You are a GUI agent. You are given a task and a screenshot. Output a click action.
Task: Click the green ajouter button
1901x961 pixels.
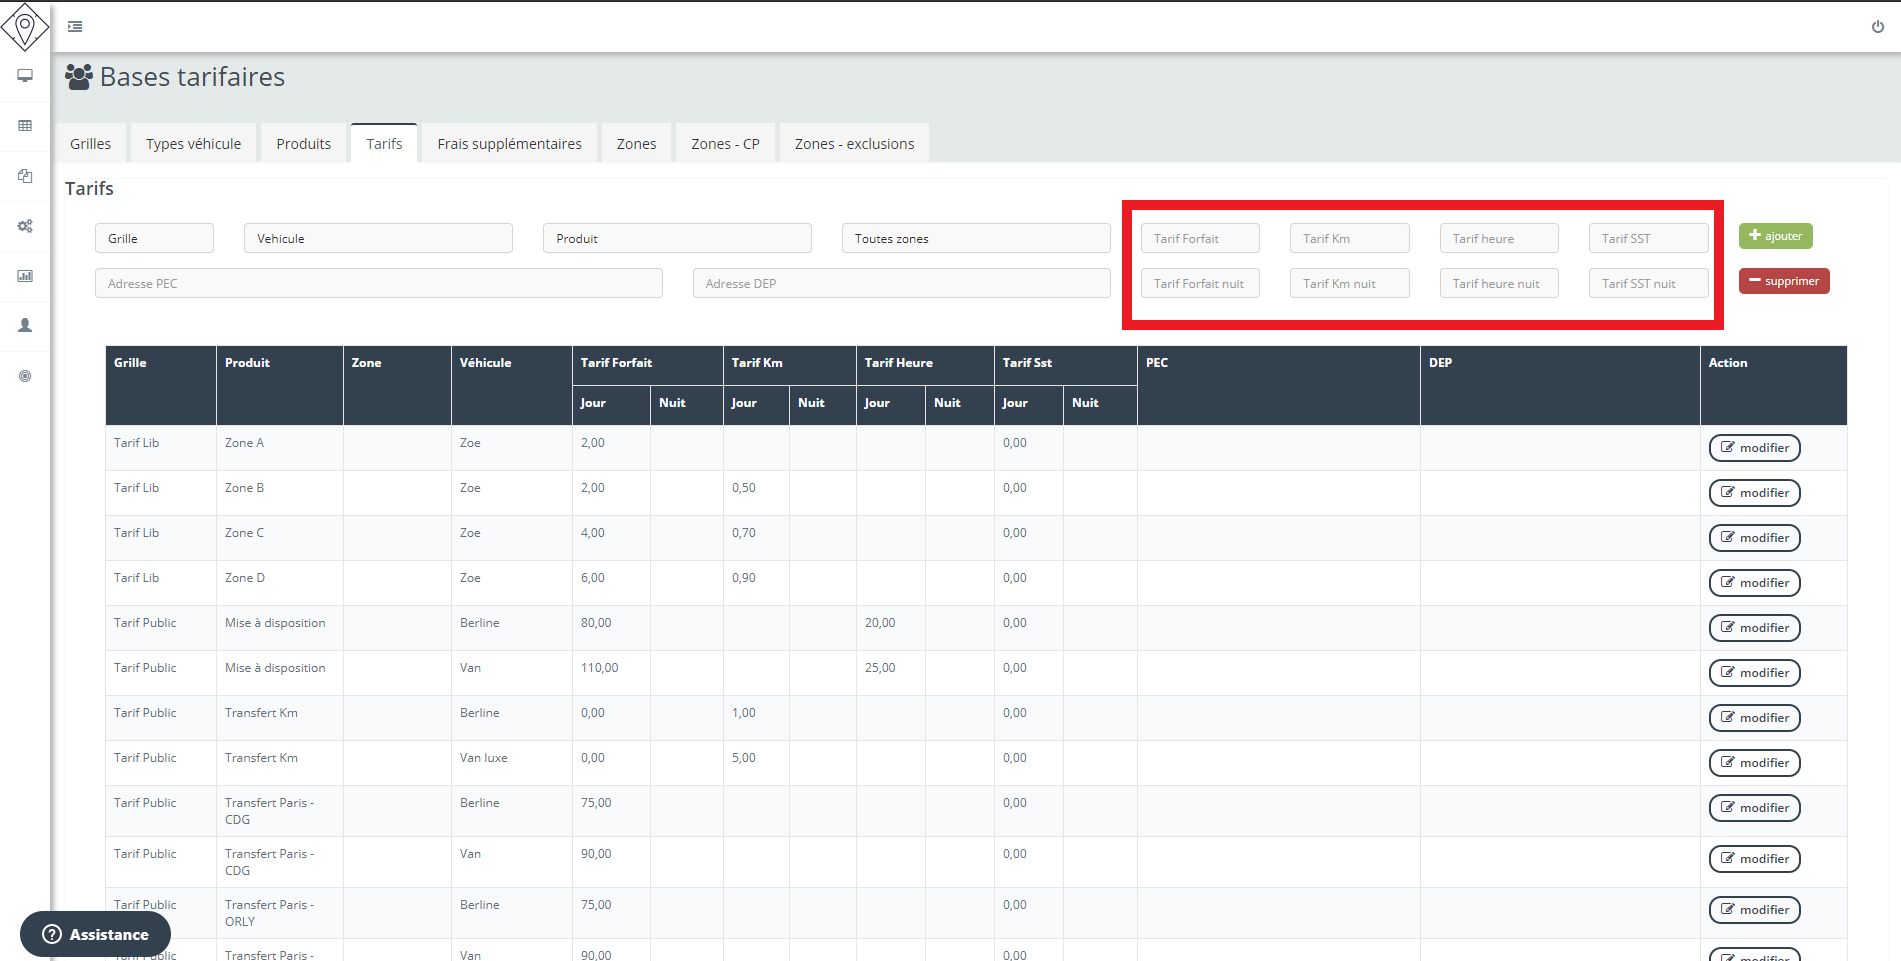coord(1775,236)
